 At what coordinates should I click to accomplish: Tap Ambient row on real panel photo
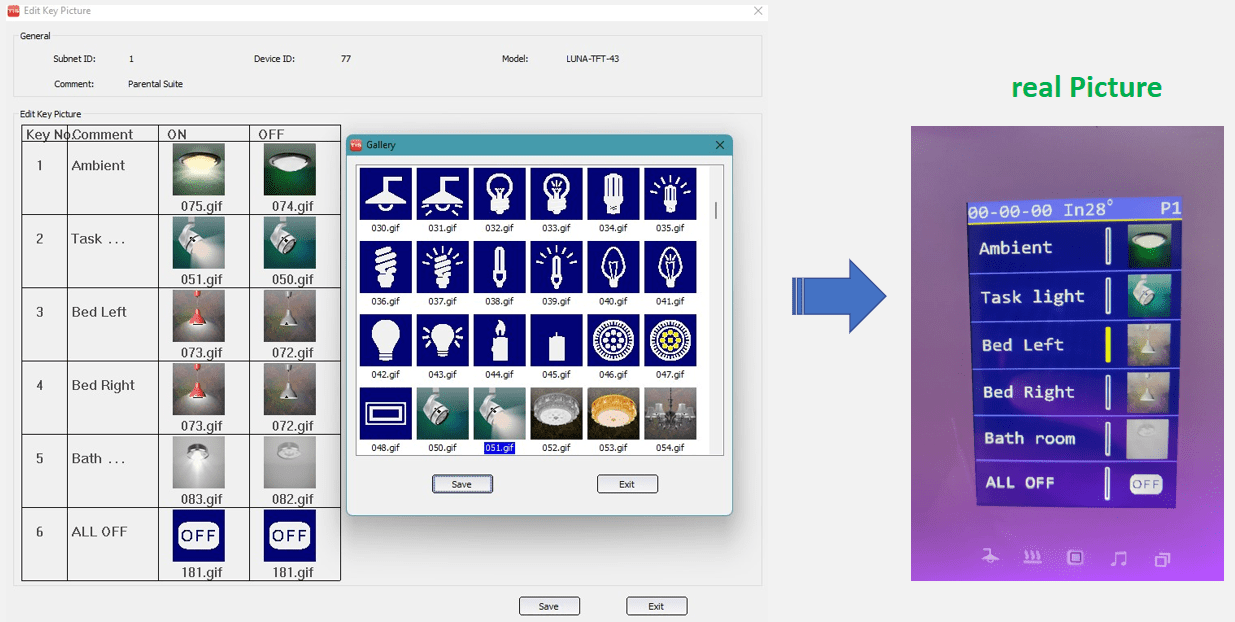point(1073,247)
